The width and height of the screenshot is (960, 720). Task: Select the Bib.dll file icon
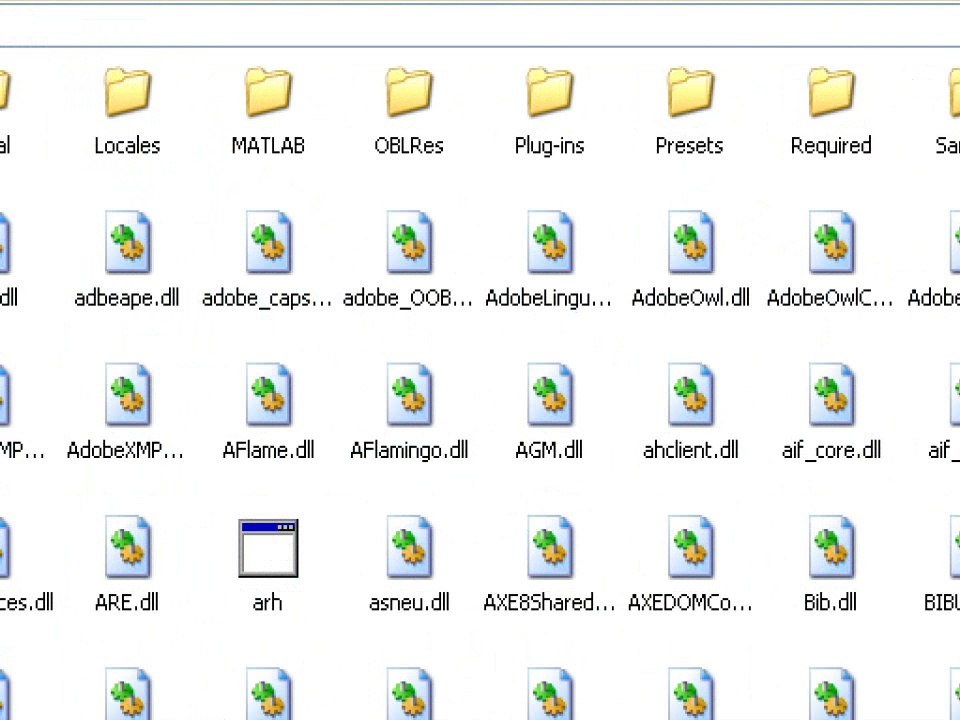pos(831,547)
